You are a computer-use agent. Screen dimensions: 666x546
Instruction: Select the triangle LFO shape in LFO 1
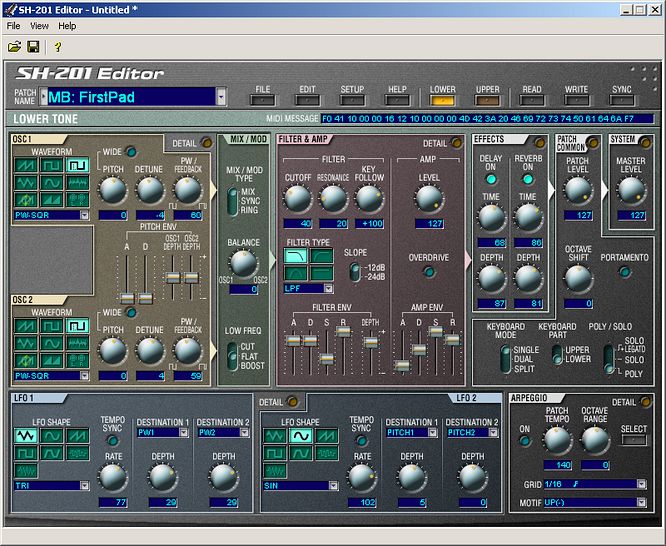pos(25,436)
